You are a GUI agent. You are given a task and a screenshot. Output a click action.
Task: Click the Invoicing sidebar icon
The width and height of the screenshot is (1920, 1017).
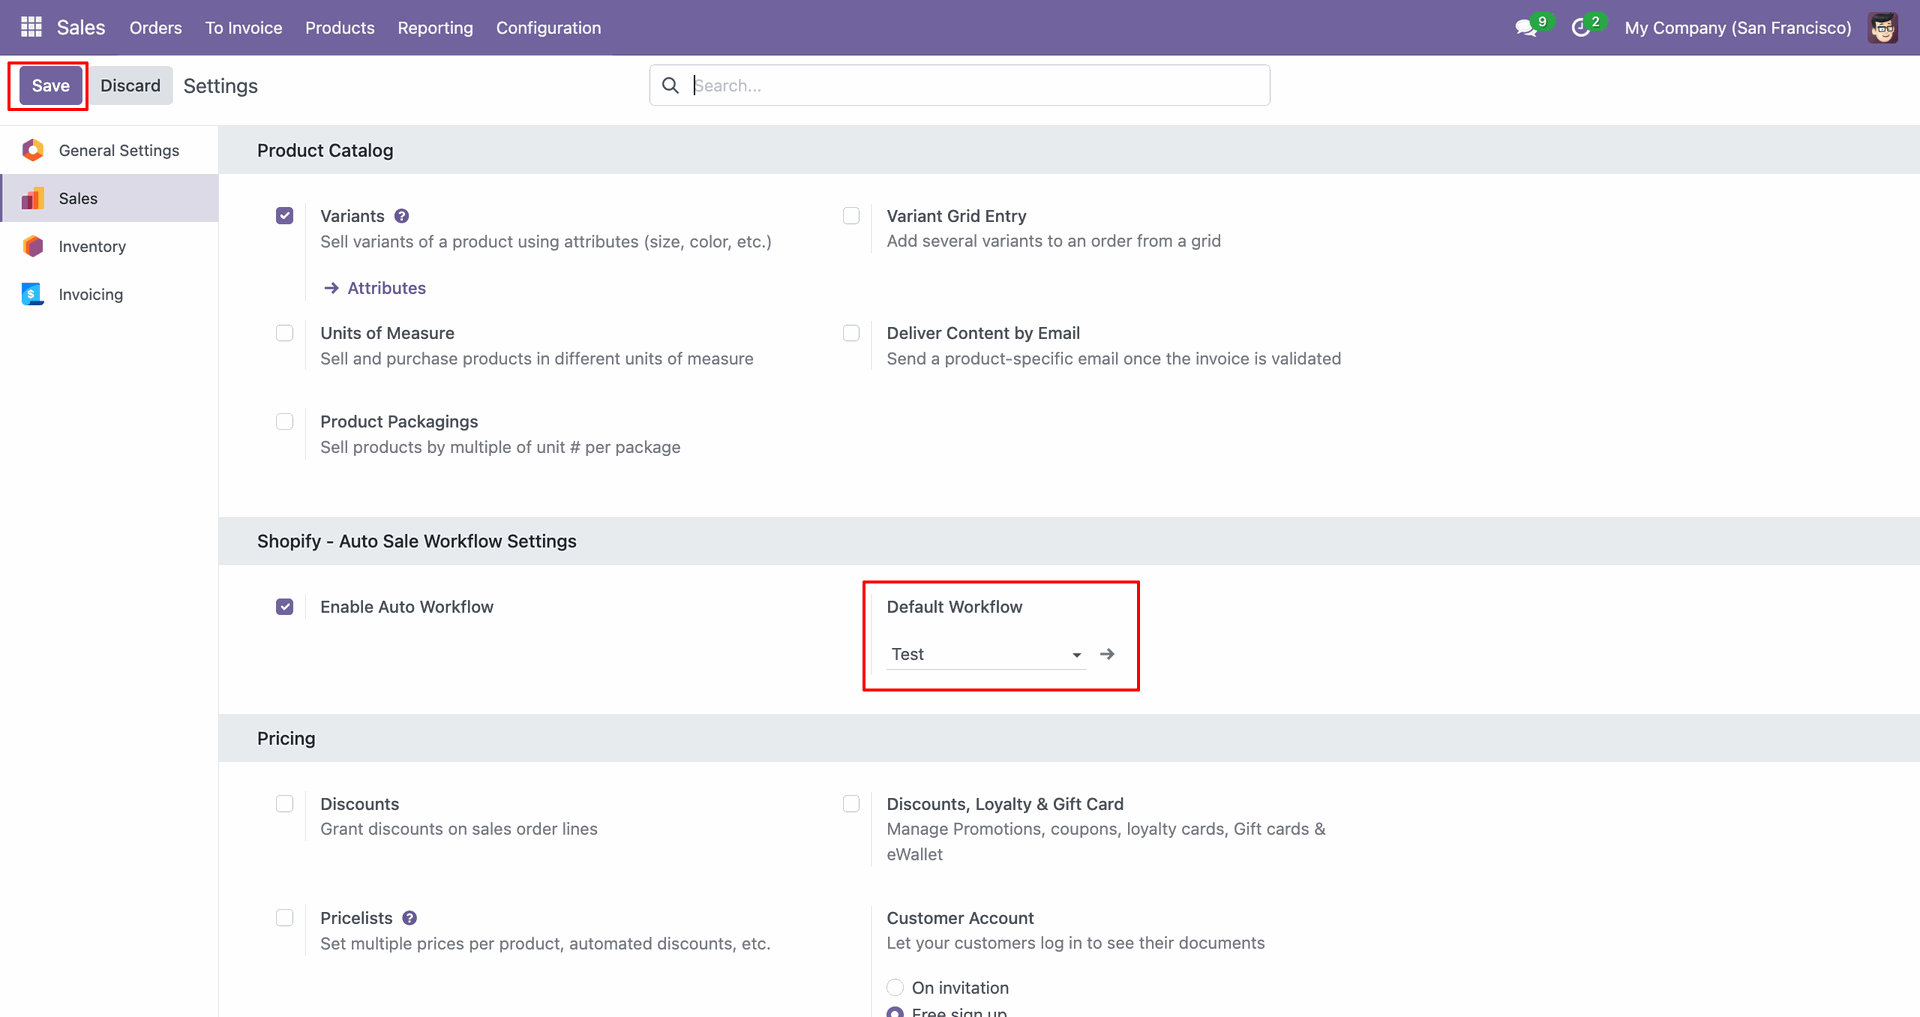[33, 294]
